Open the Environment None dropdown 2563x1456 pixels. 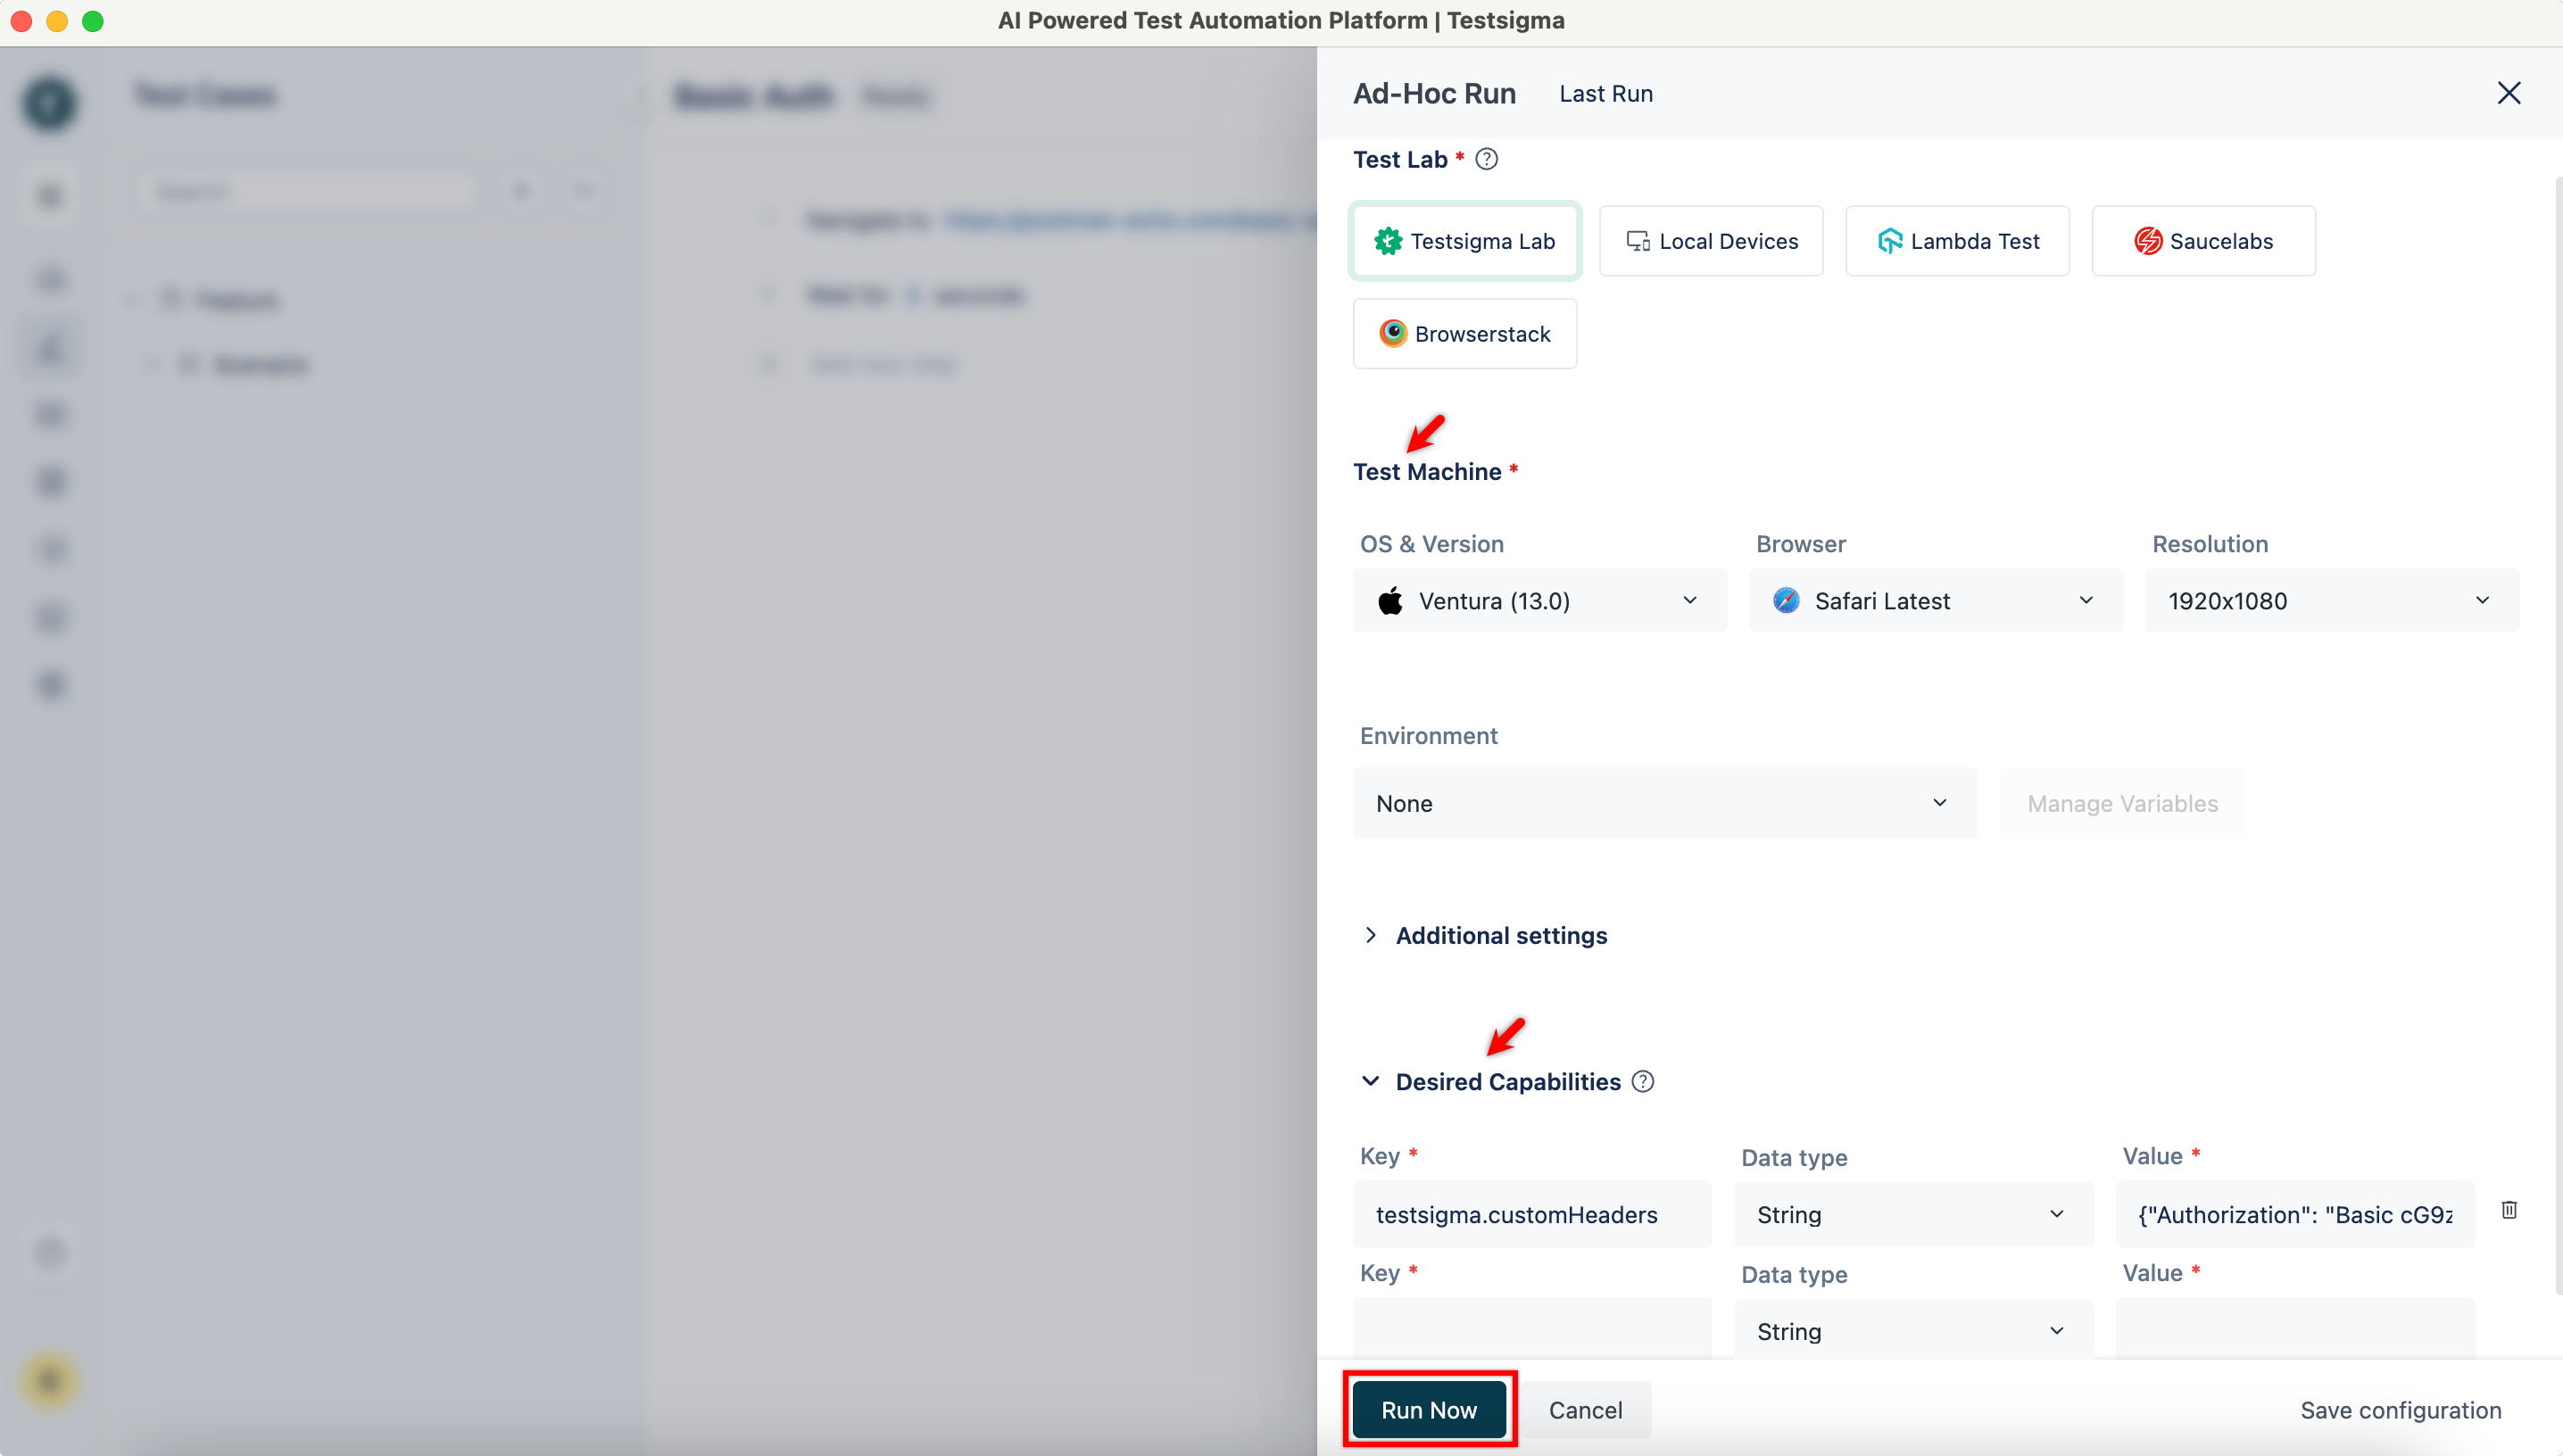pyautogui.click(x=1664, y=803)
